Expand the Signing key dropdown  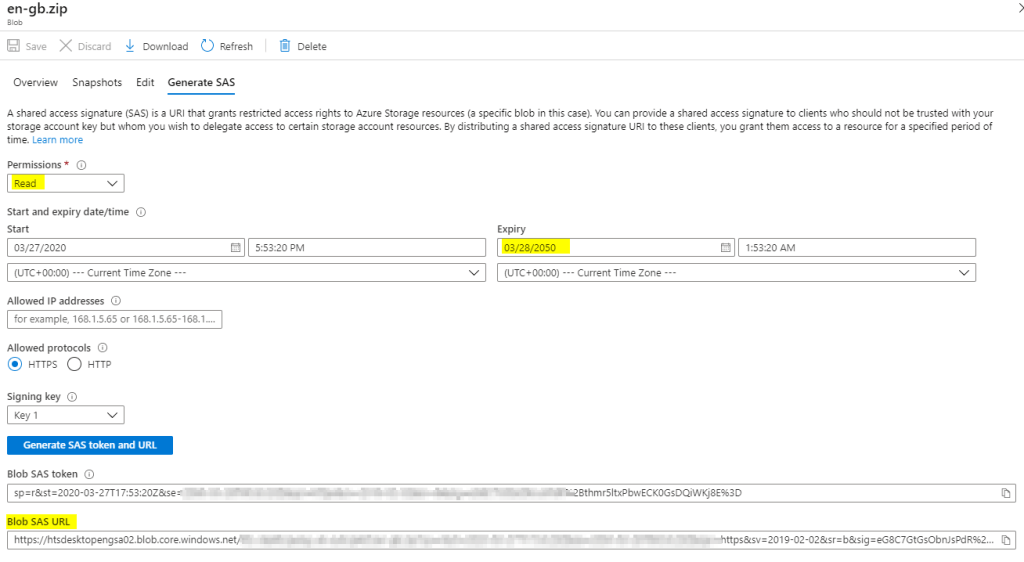tap(66, 415)
